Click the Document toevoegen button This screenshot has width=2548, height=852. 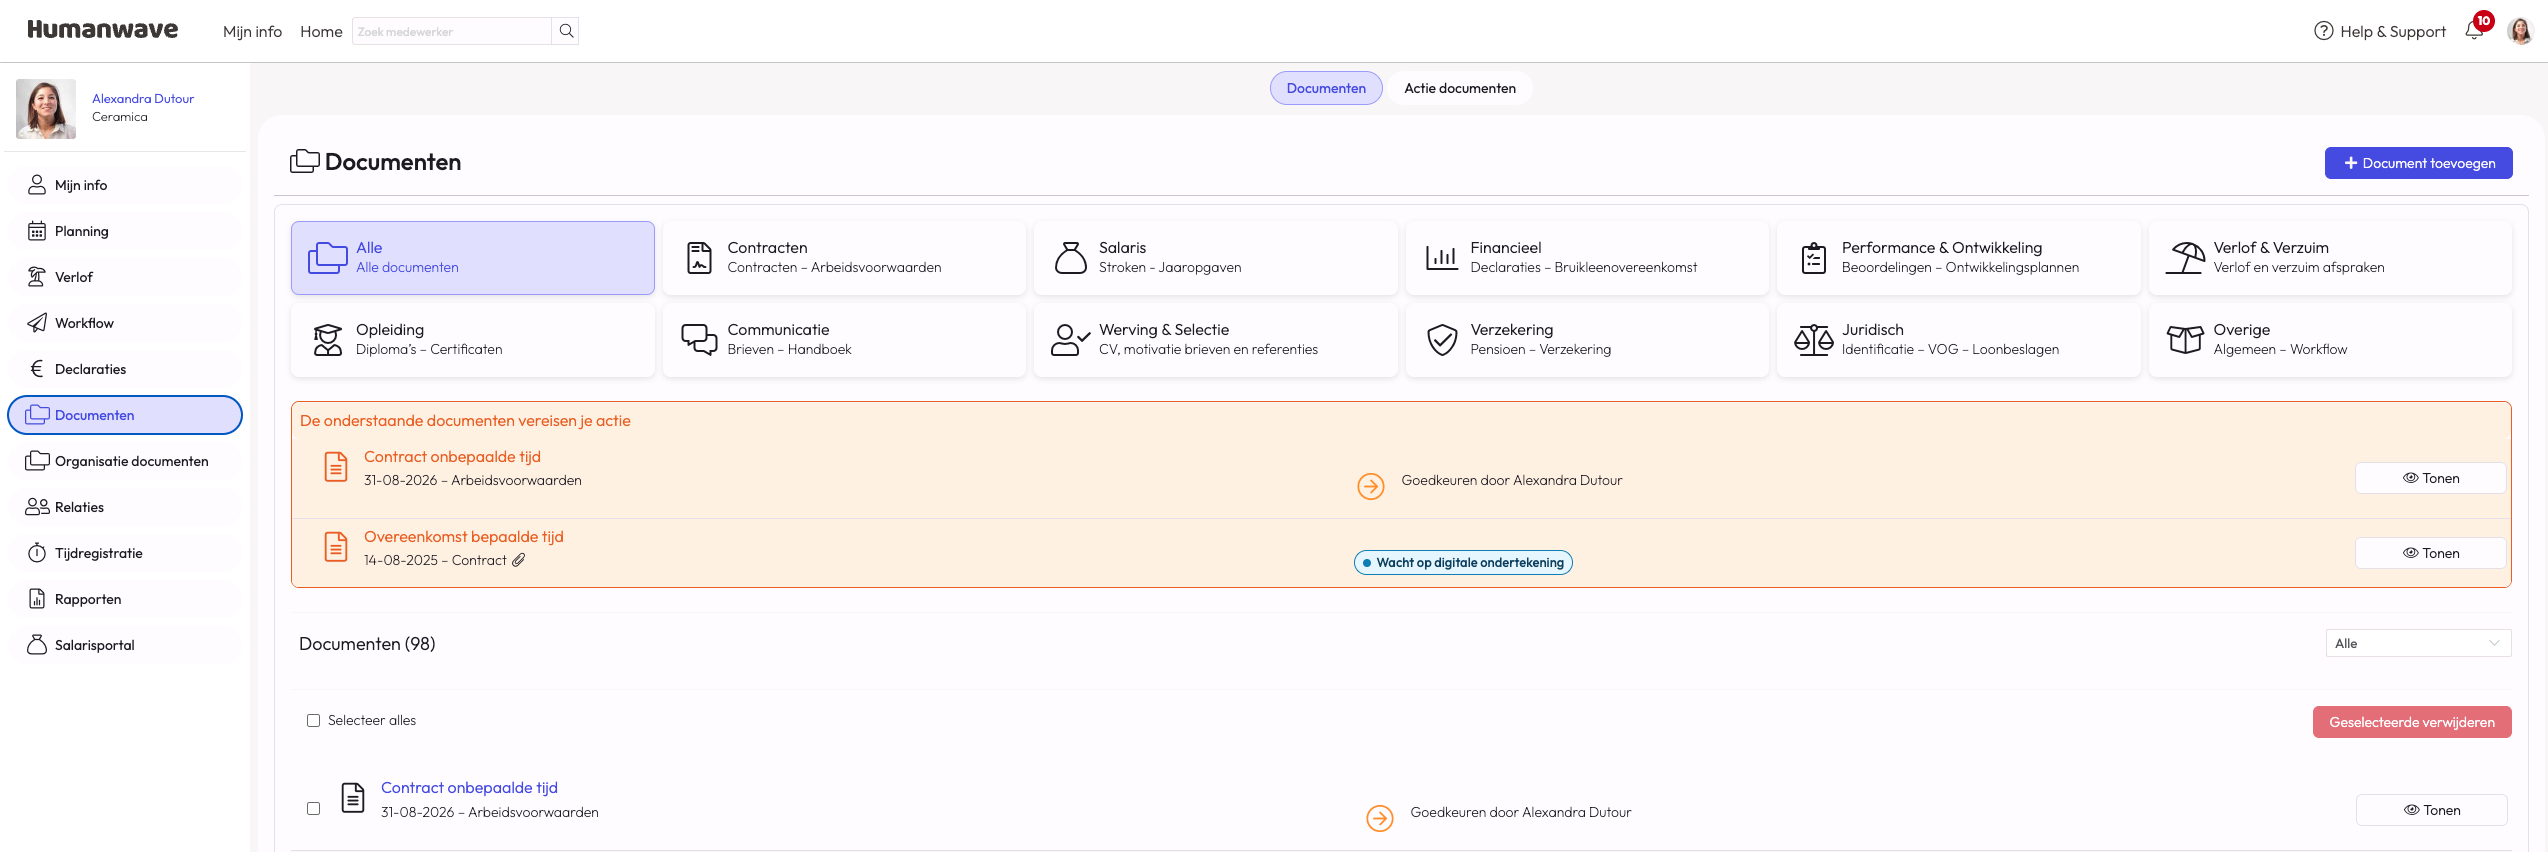point(2418,163)
